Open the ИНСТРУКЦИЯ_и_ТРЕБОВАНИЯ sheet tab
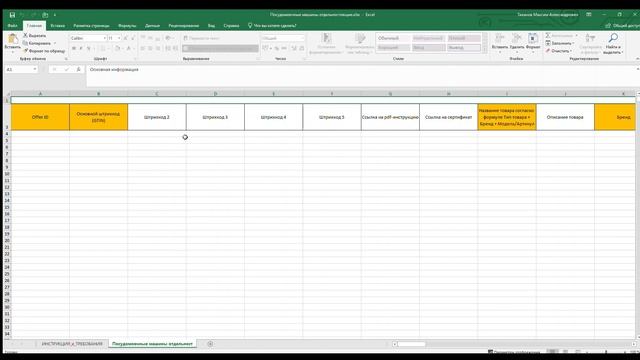Image resolution: width=640 pixels, height=360 pixels. tap(72, 344)
